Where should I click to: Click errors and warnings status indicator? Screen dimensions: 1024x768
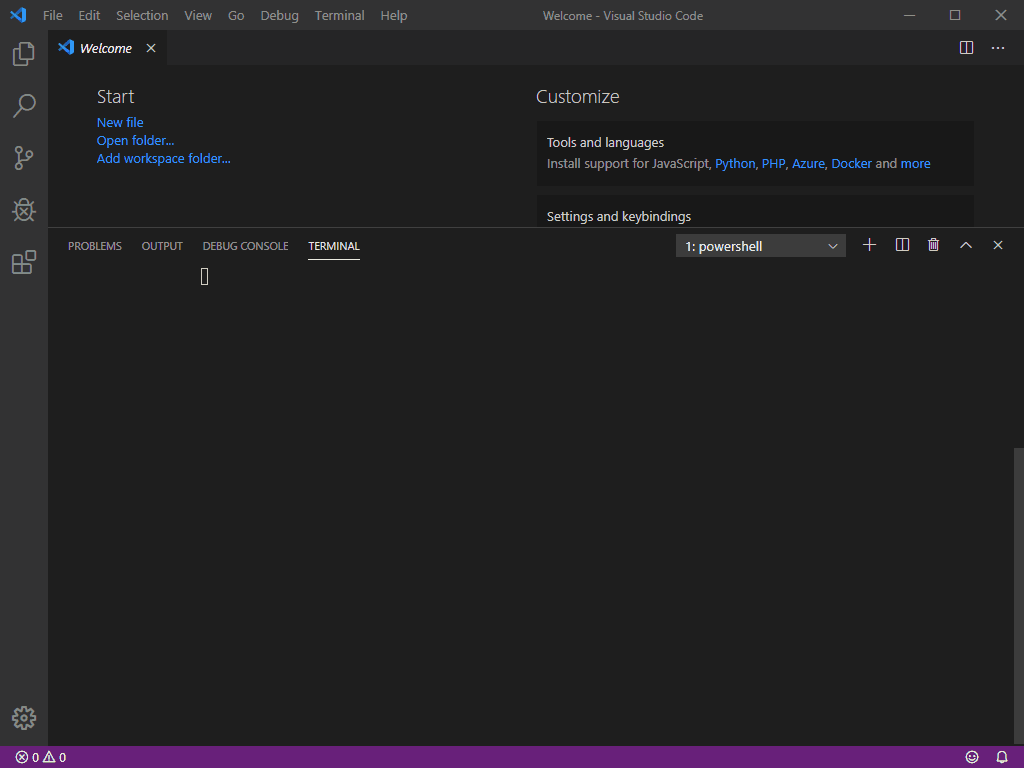[40, 757]
